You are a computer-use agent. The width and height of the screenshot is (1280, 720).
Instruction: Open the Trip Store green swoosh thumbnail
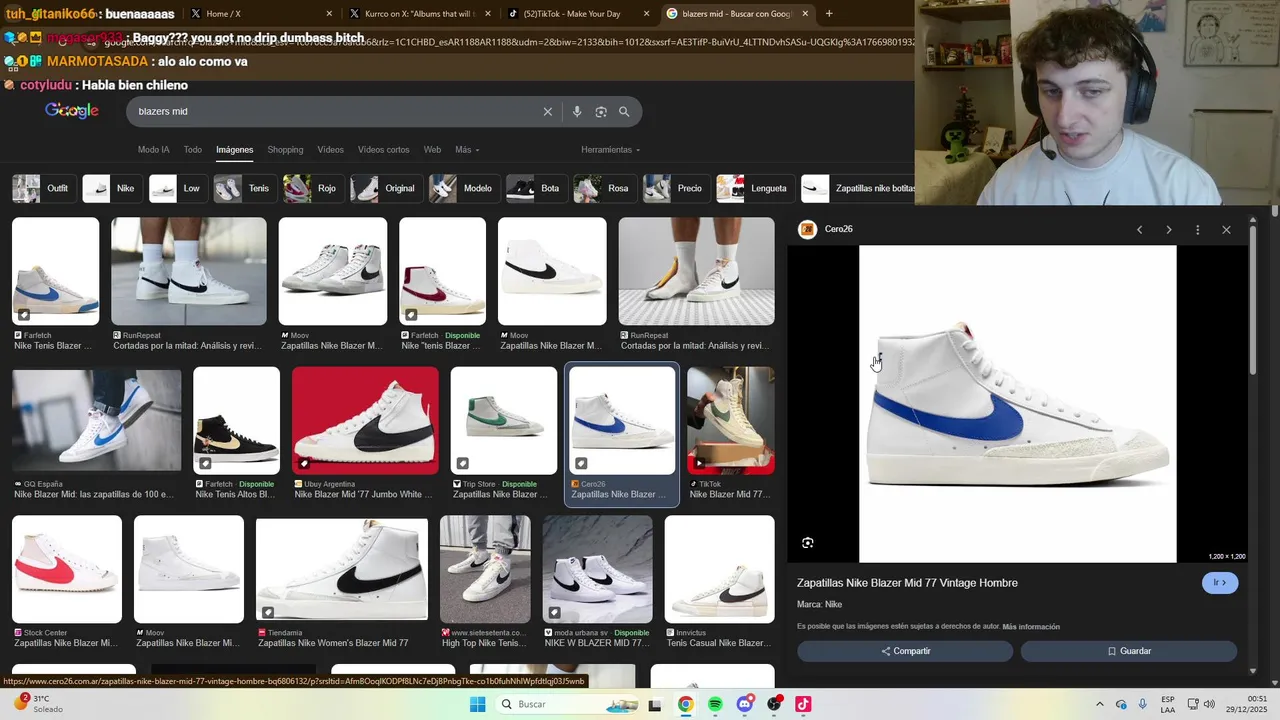504,420
